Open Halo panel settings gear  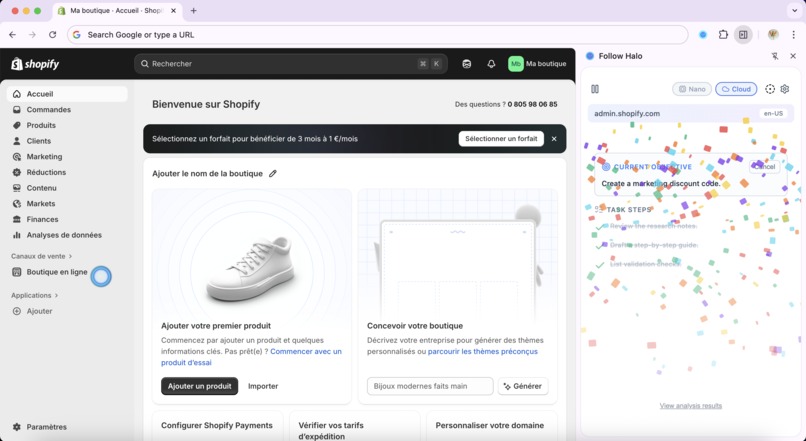[784, 89]
